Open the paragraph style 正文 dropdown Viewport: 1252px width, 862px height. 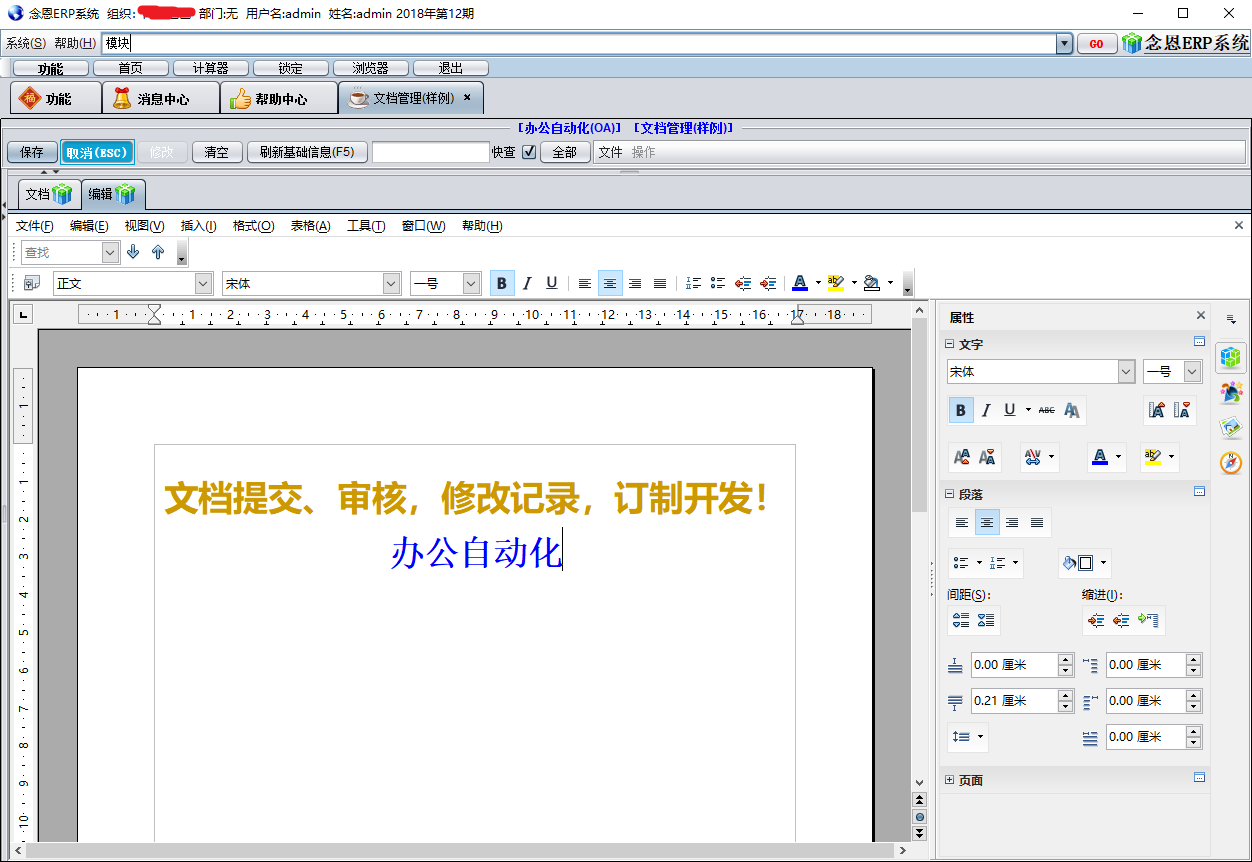203,284
